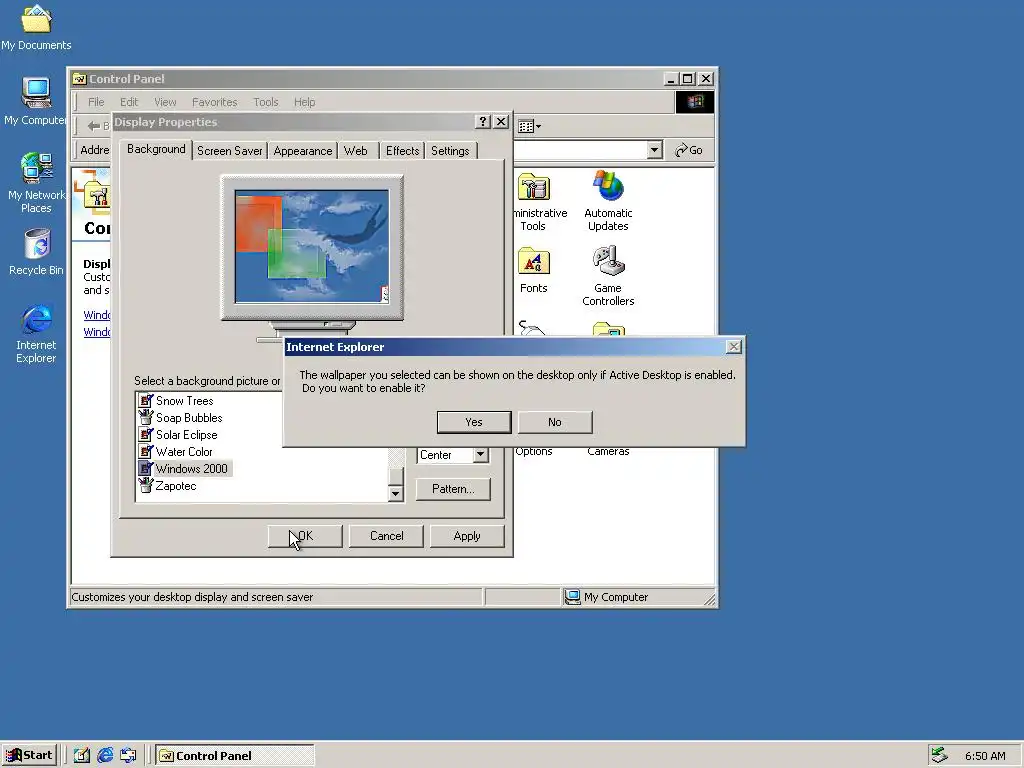
Task: Open the View menu
Action: pyautogui.click(x=165, y=102)
